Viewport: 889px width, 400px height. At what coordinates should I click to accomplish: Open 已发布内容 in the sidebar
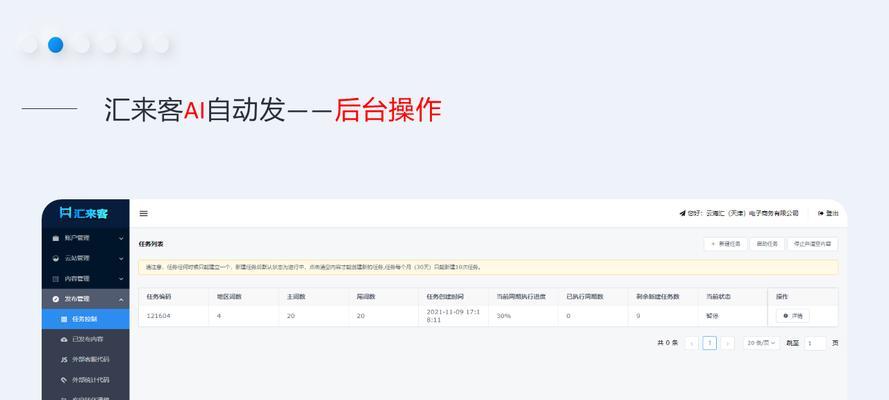(86, 339)
